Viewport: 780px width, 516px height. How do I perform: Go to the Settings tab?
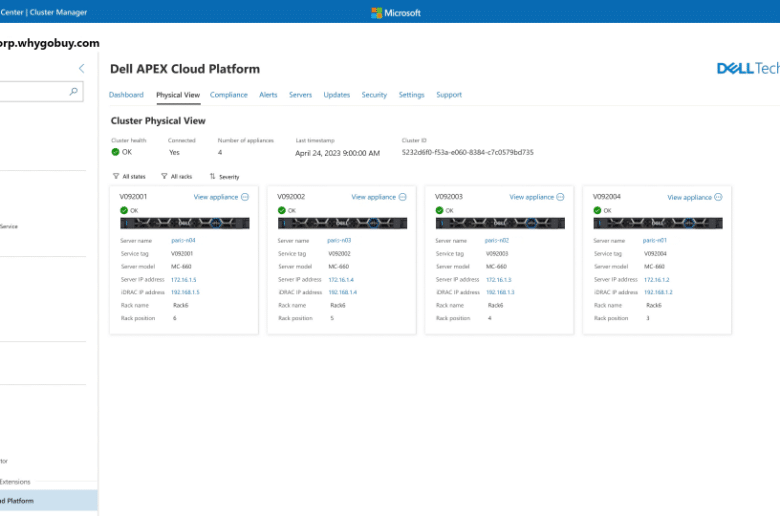coord(411,95)
